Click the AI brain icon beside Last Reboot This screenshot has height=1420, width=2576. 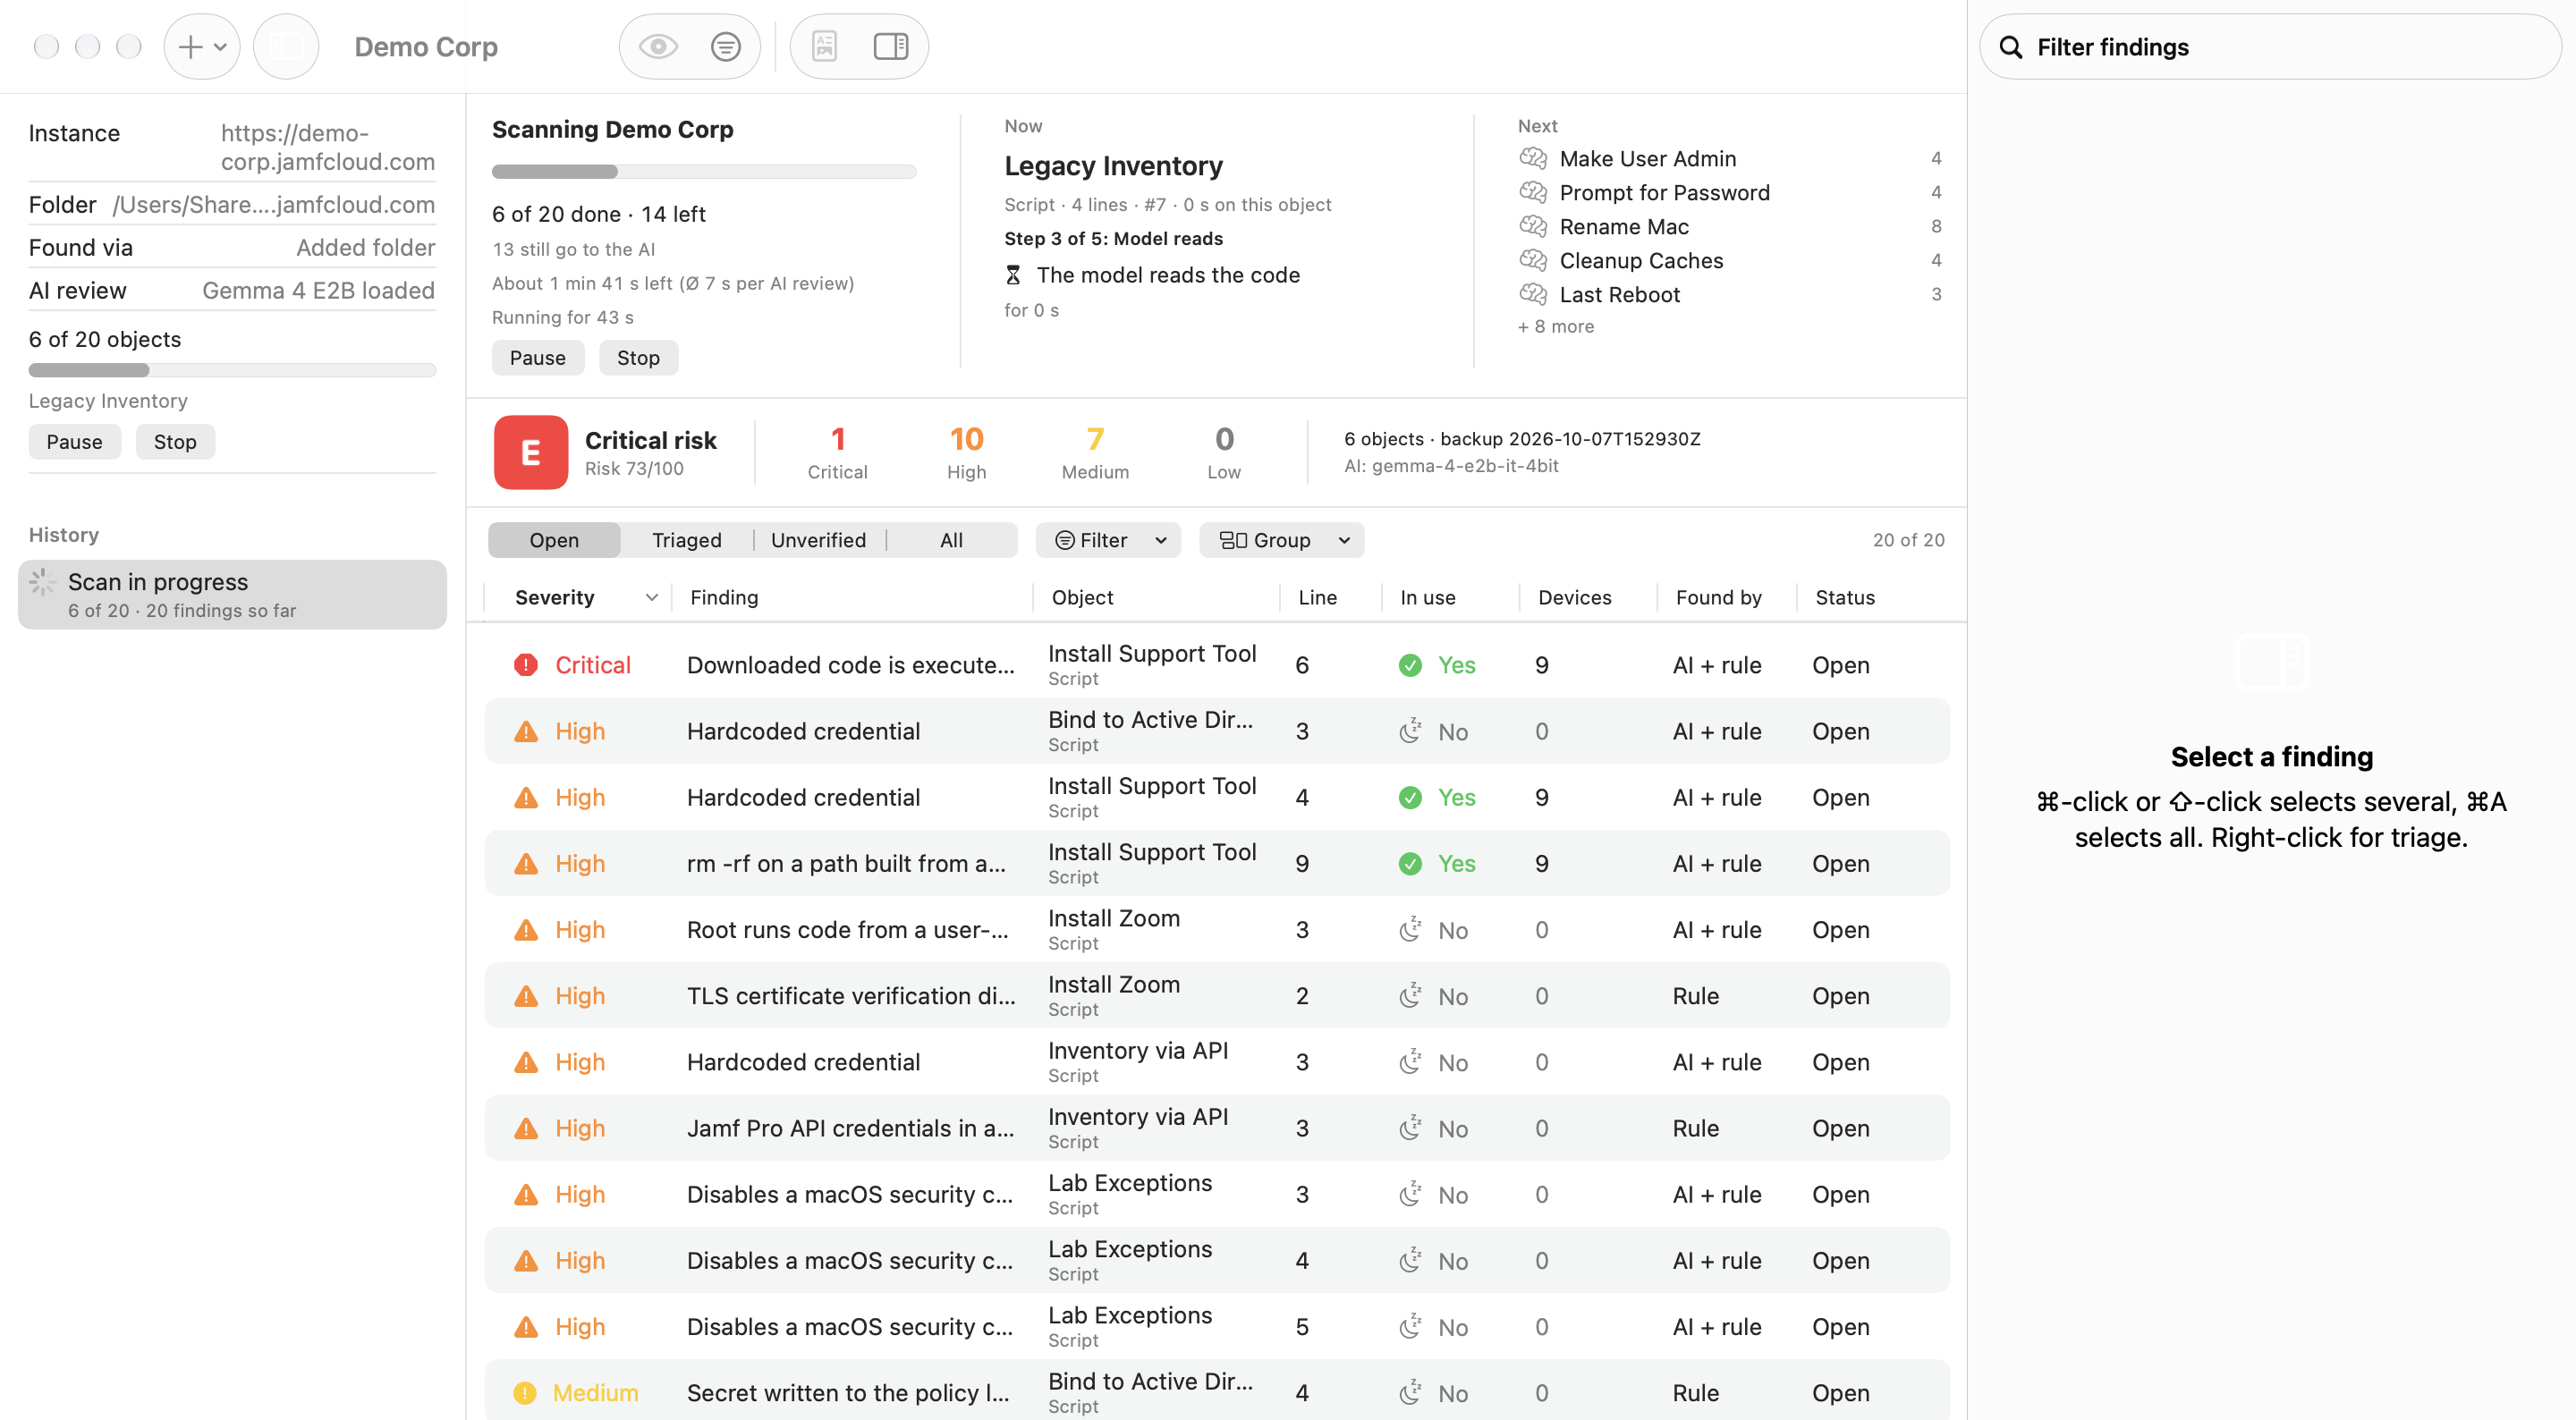pos(1533,294)
